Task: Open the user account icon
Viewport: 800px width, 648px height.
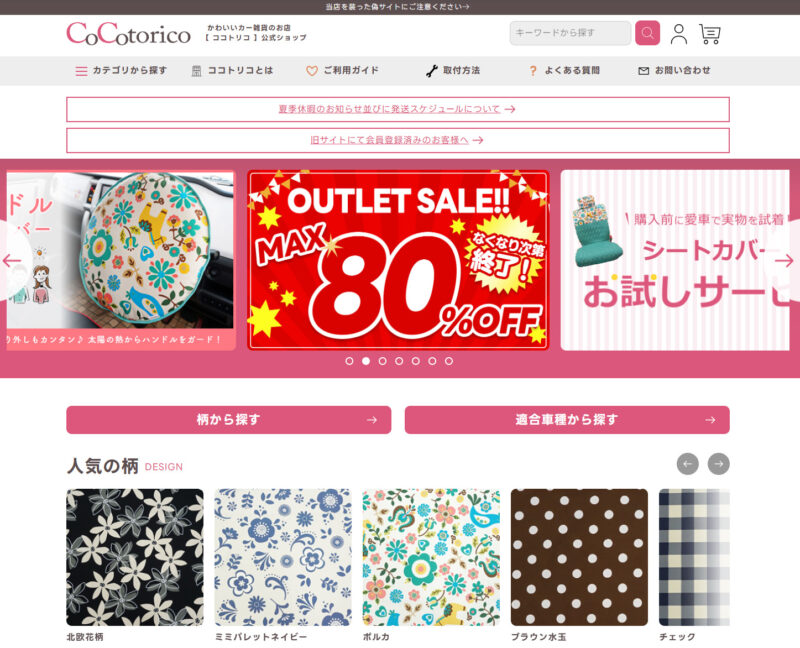Action: tap(679, 34)
